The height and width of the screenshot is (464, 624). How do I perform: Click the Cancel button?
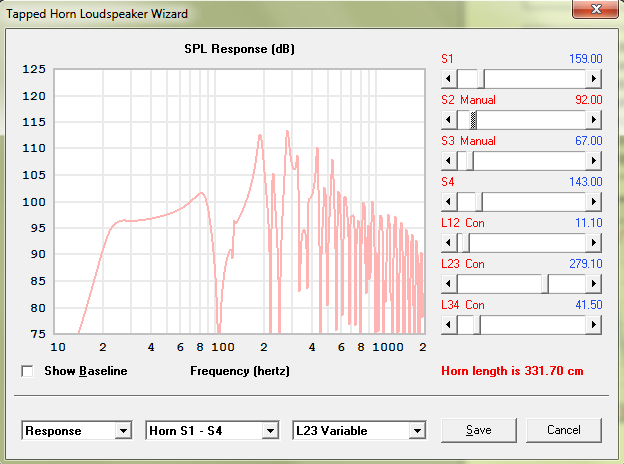[564, 430]
